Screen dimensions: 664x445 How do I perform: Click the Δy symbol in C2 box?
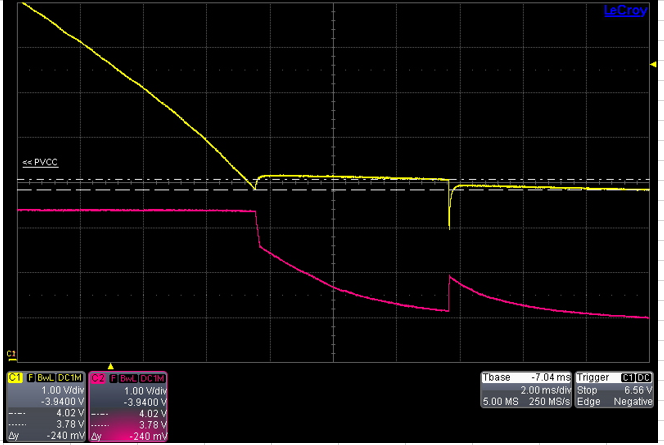(96, 437)
